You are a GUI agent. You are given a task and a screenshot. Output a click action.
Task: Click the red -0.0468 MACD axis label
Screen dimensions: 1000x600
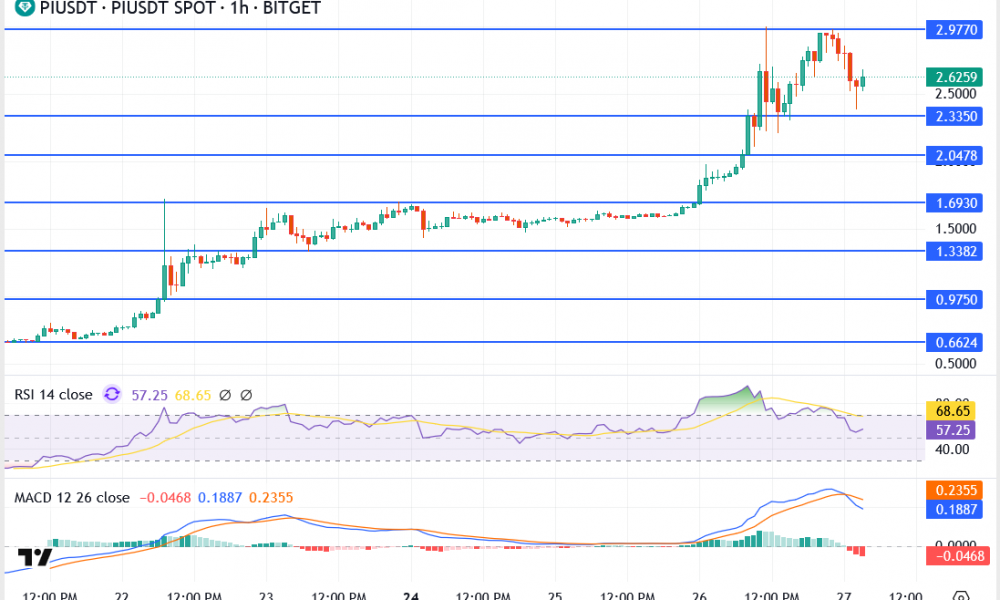click(958, 556)
